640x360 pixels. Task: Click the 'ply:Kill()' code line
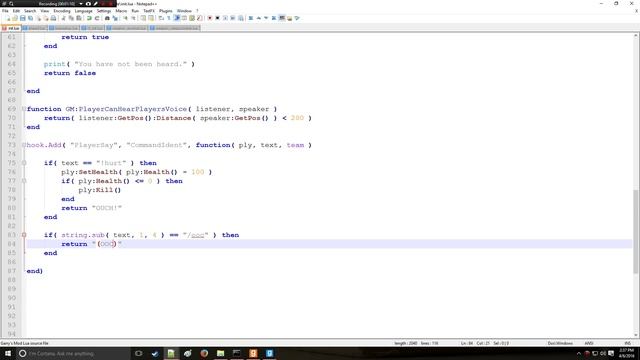100,190
